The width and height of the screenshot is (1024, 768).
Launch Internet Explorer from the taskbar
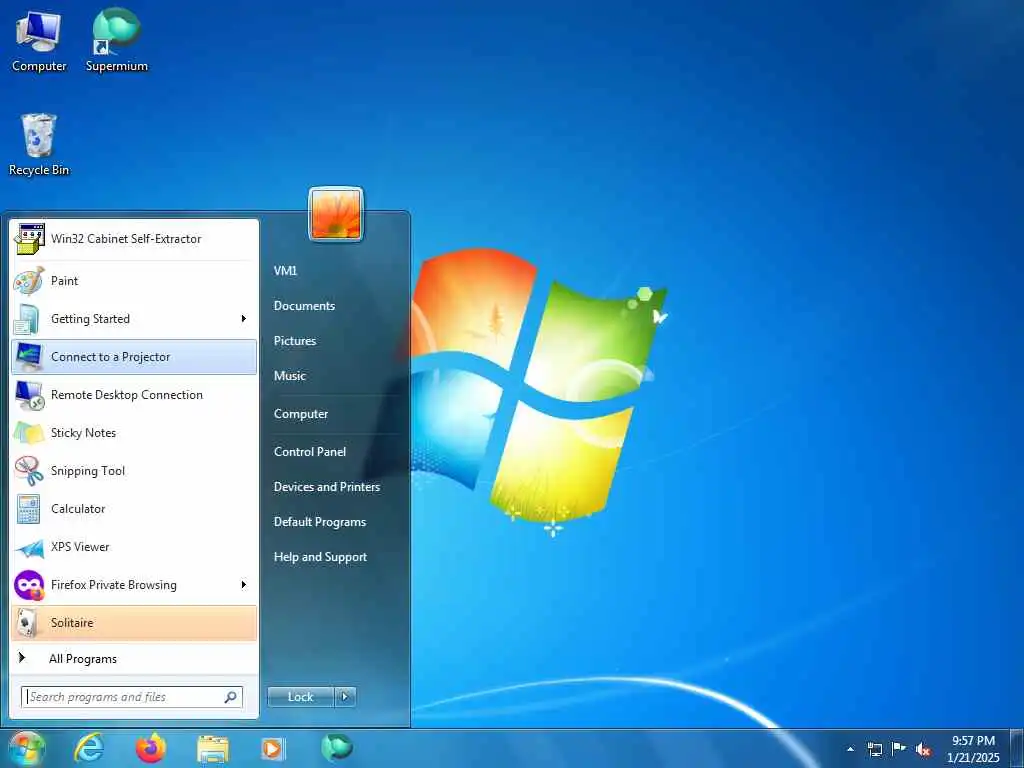(x=89, y=748)
